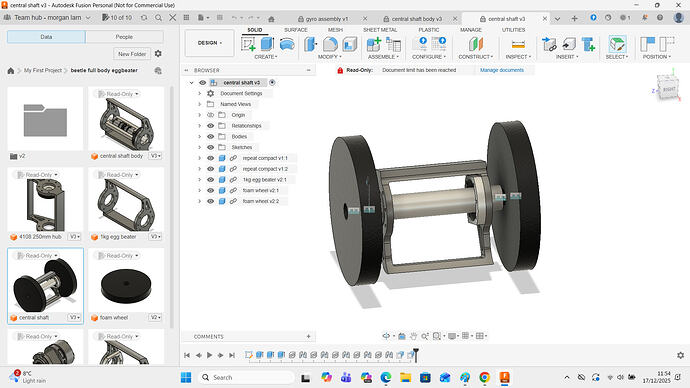
Task: Click the Manage documents link
Action: point(502,70)
